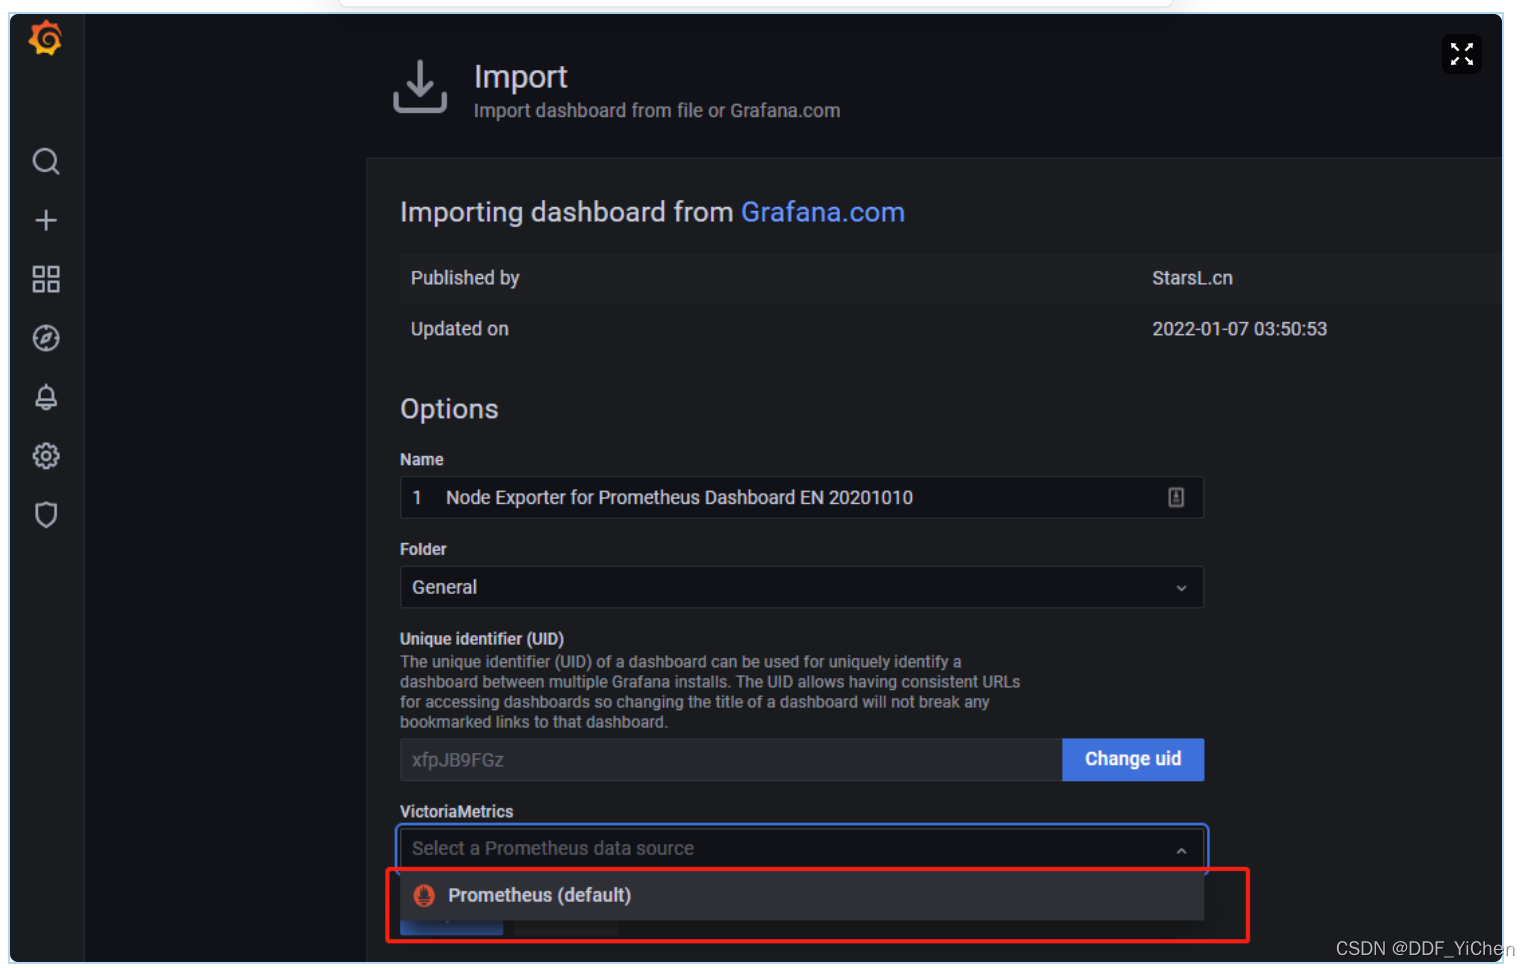
Task: Exit fullscreen with the collapse icon
Action: pos(1462,54)
